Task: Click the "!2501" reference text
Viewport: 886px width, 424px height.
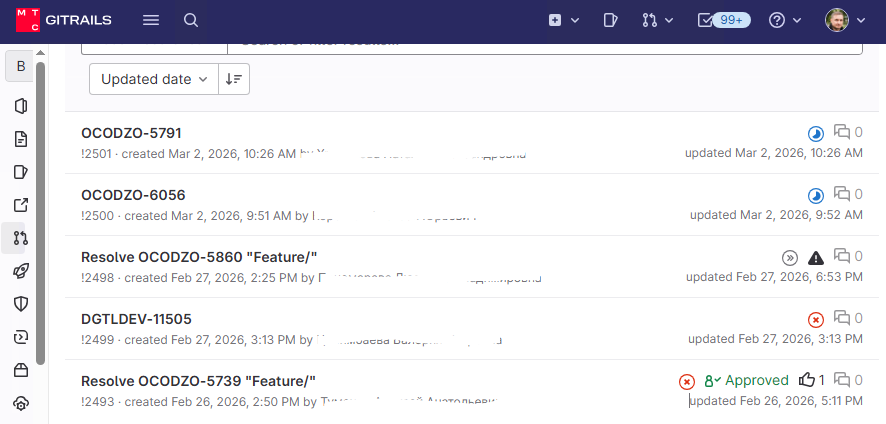Action: pyautogui.click(x=97, y=153)
